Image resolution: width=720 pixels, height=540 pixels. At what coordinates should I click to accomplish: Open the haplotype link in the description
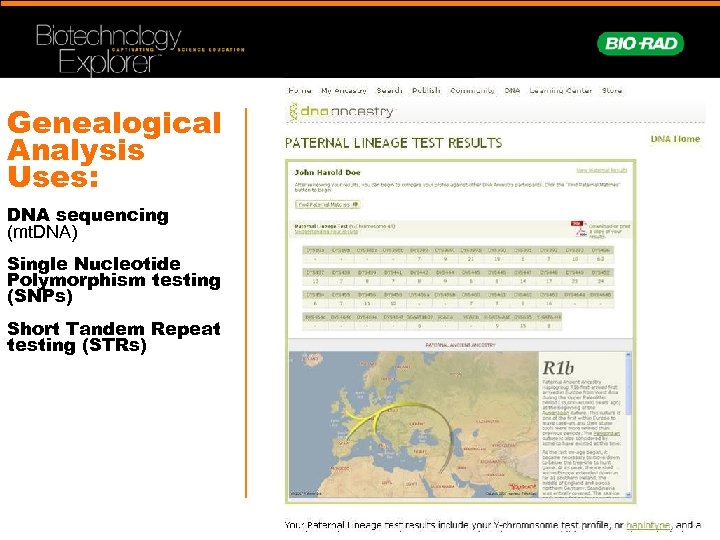point(648,524)
